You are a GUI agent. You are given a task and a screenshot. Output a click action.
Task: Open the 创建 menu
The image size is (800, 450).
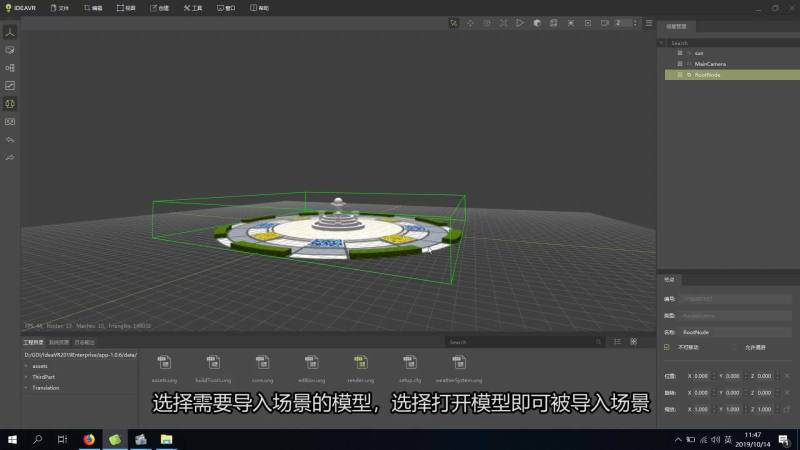point(159,8)
